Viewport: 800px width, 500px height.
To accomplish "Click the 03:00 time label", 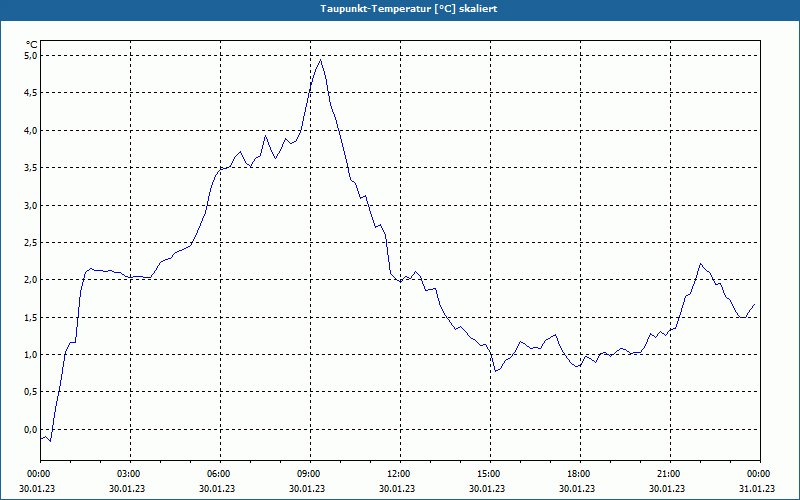I will pyautogui.click(x=130, y=474).
